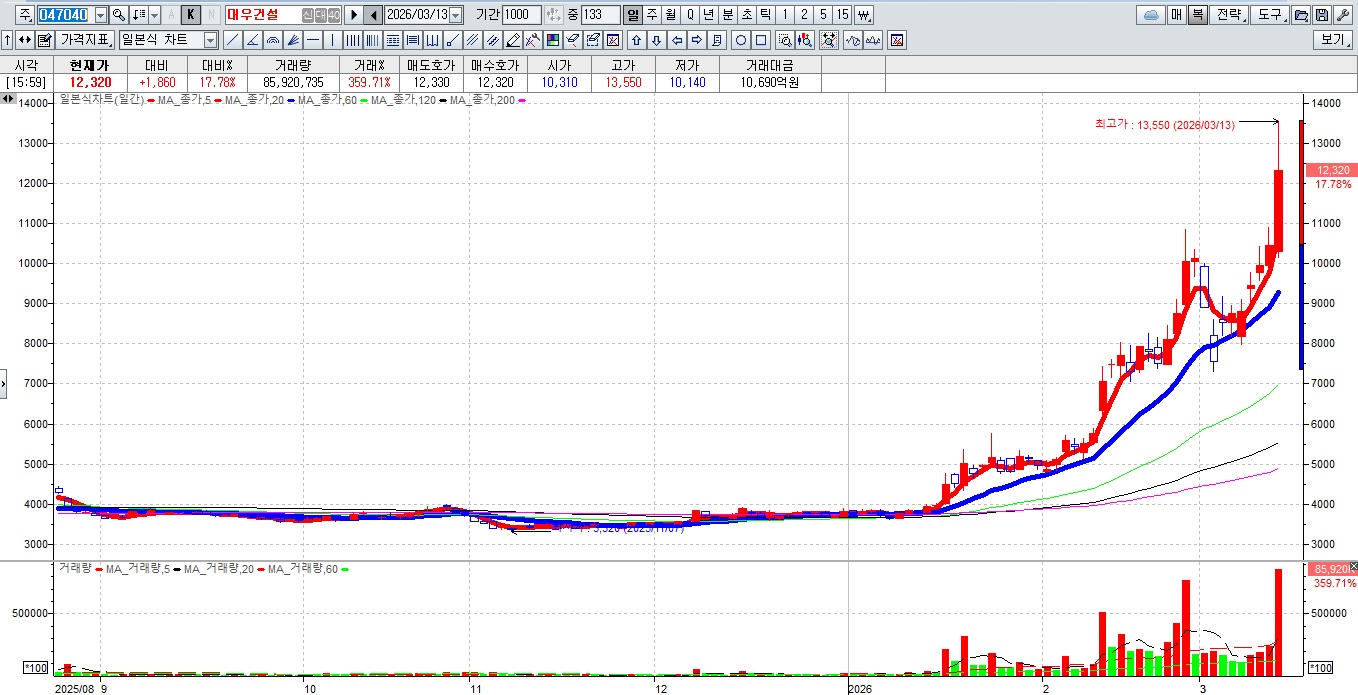Click the open folder icon top right
Screen dimensions: 1358x695
click(x=1302, y=15)
